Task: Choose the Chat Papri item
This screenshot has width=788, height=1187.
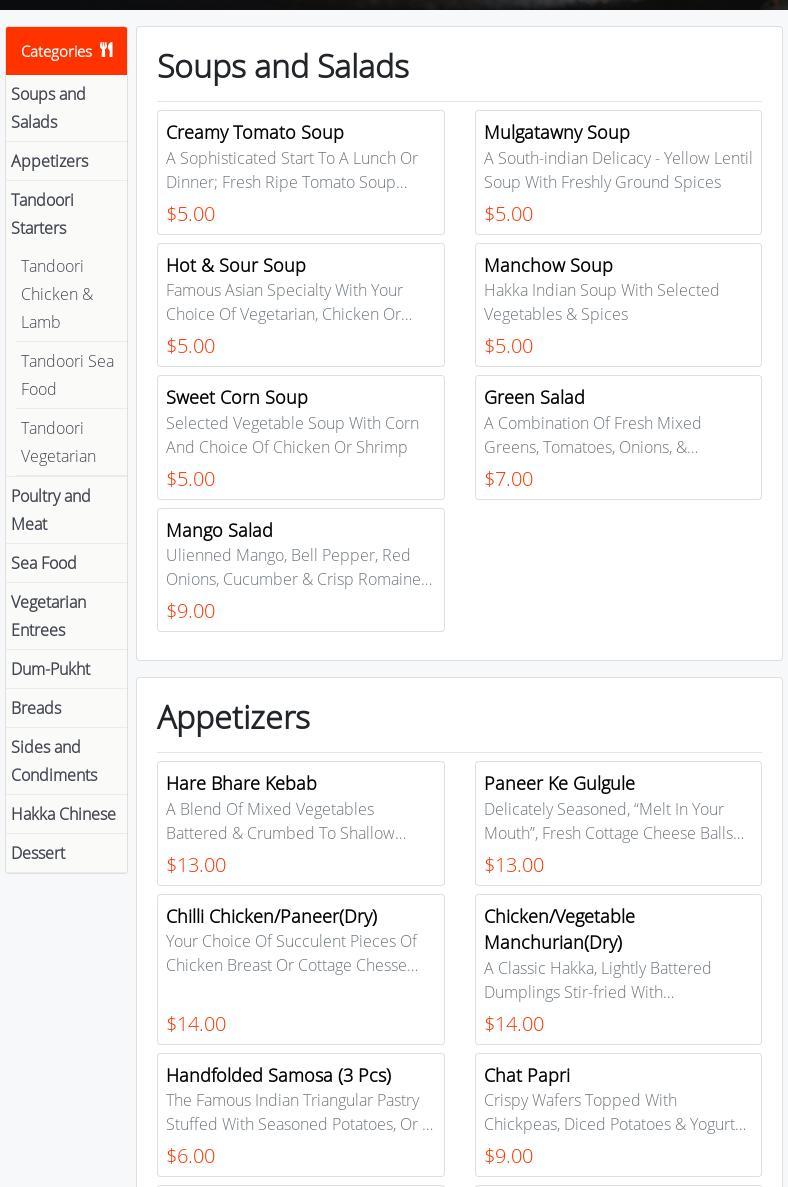Action: click(618, 1114)
